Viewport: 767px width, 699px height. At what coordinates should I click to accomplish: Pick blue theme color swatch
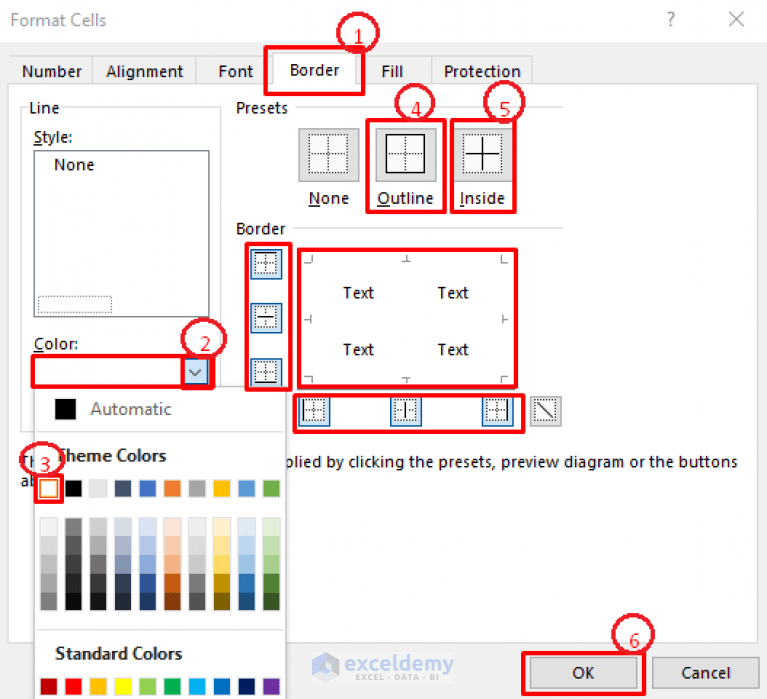pyautogui.click(x=148, y=488)
